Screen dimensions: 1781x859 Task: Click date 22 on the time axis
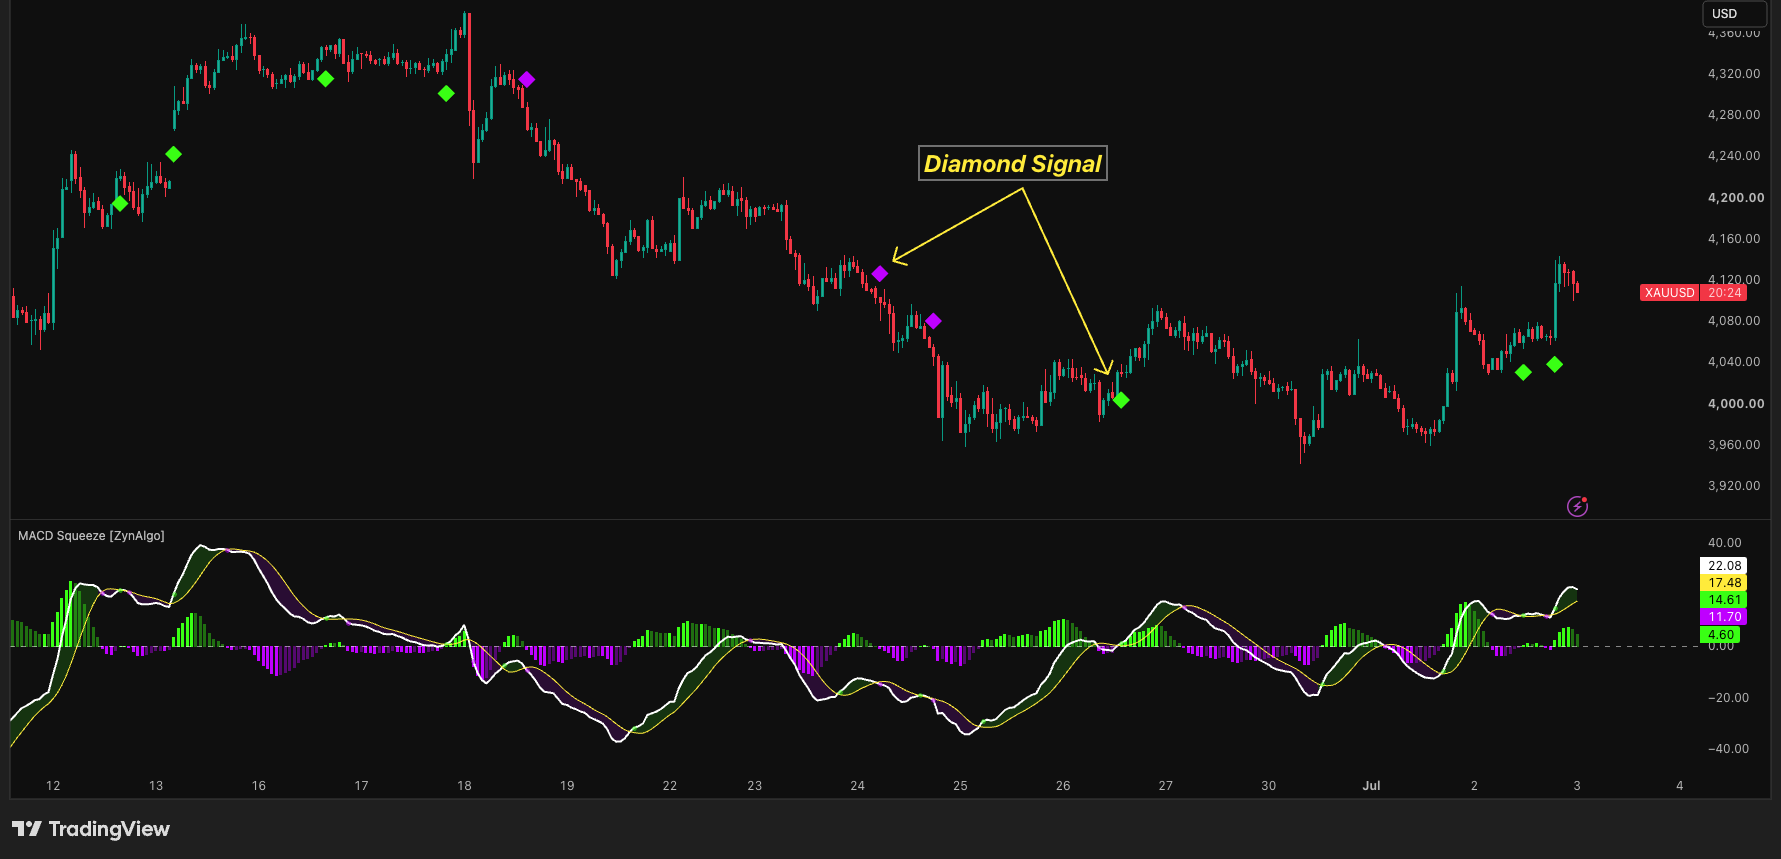pos(670,786)
